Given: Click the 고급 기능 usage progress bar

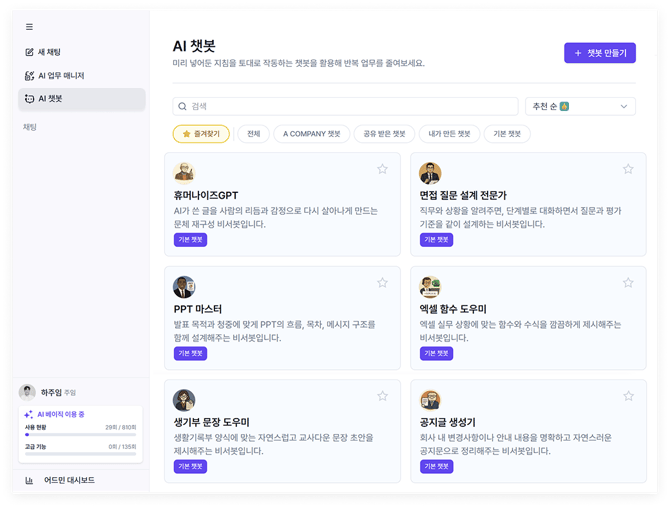Looking at the screenshot, I should (80, 454).
